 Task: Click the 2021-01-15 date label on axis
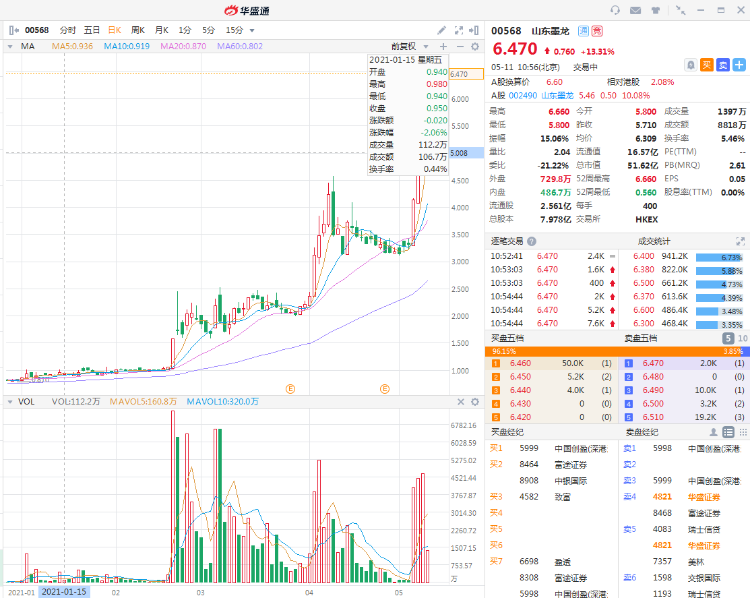point(64,592)
